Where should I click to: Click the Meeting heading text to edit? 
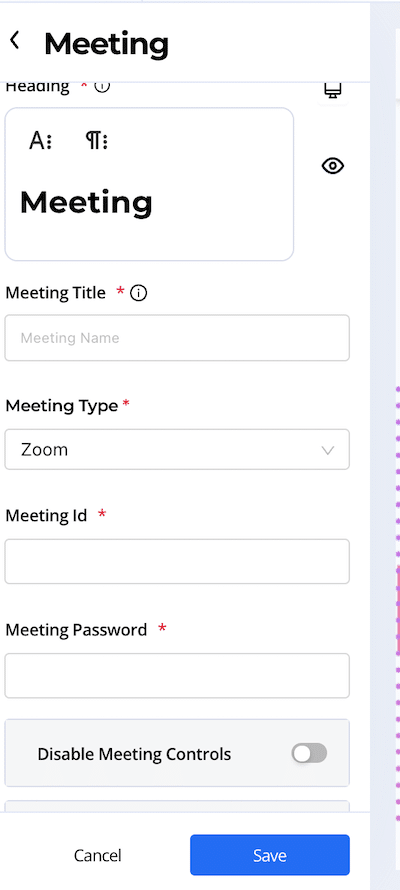pos(86,203)
